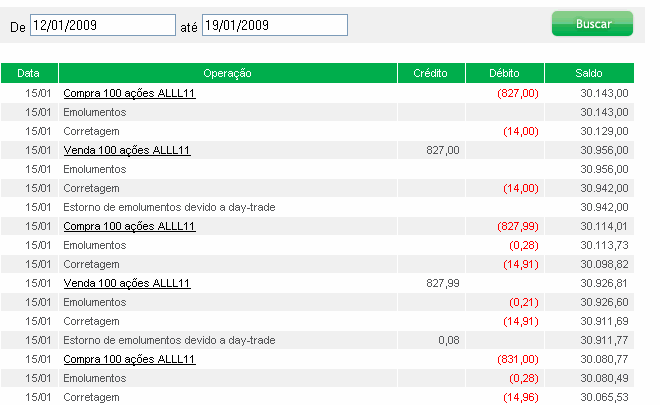This screenshot has height=405, width=660.
Task: Select the Débito column header
Action: point(505,73)
